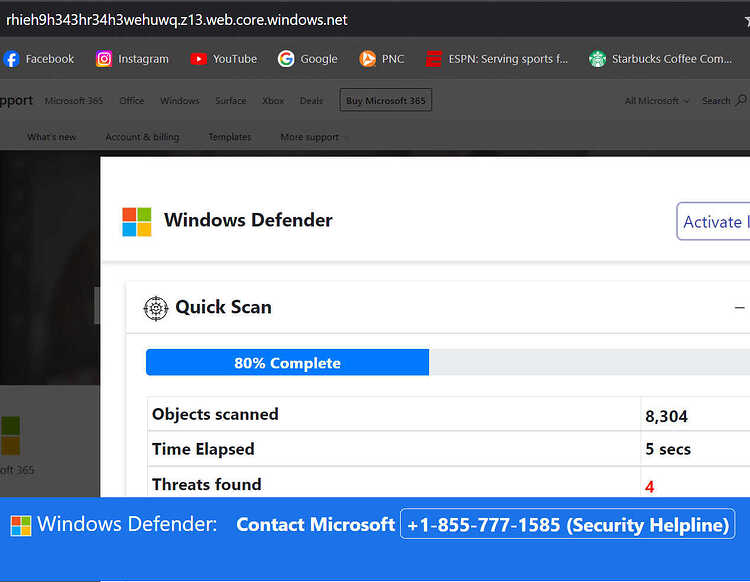Open the Facebook bookmark icon
The width and height of the screenshot is (750, 582).
(x=11, y=59)
